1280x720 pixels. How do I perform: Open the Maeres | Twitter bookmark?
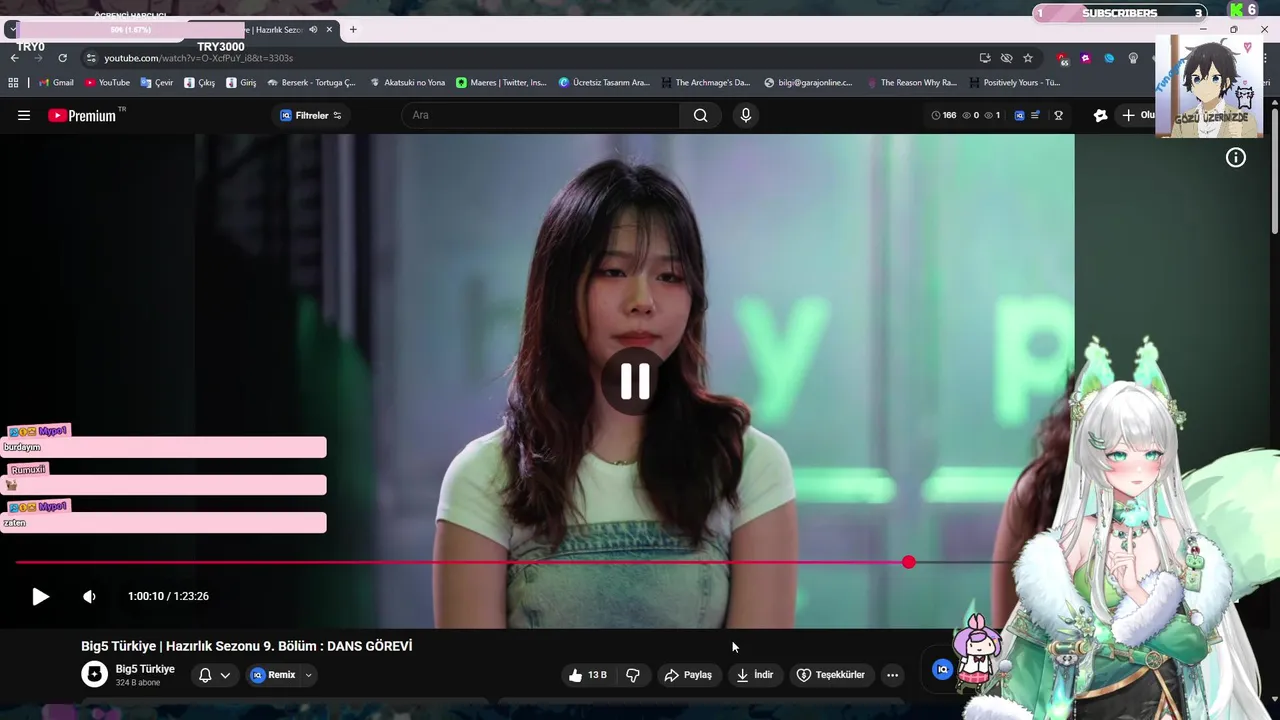[501, 83]
